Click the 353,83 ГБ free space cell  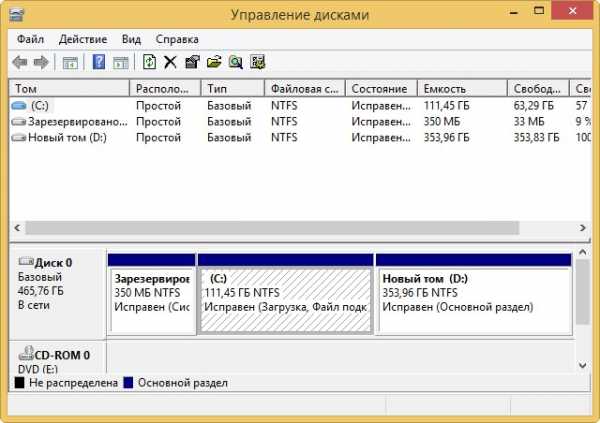536,138
